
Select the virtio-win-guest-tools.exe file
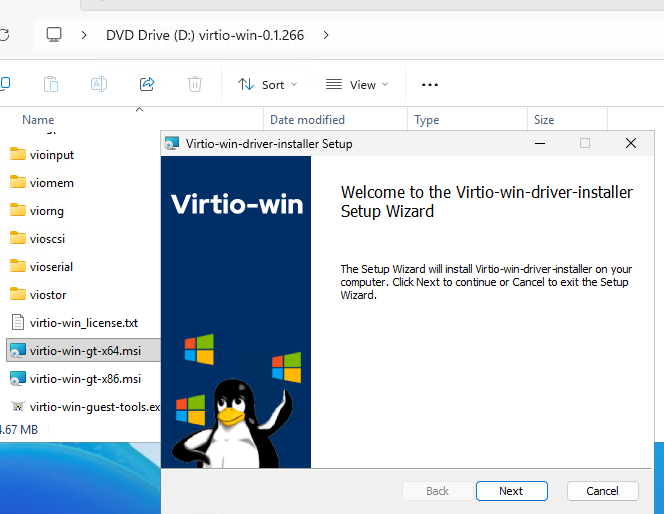[x=95, y=406]
